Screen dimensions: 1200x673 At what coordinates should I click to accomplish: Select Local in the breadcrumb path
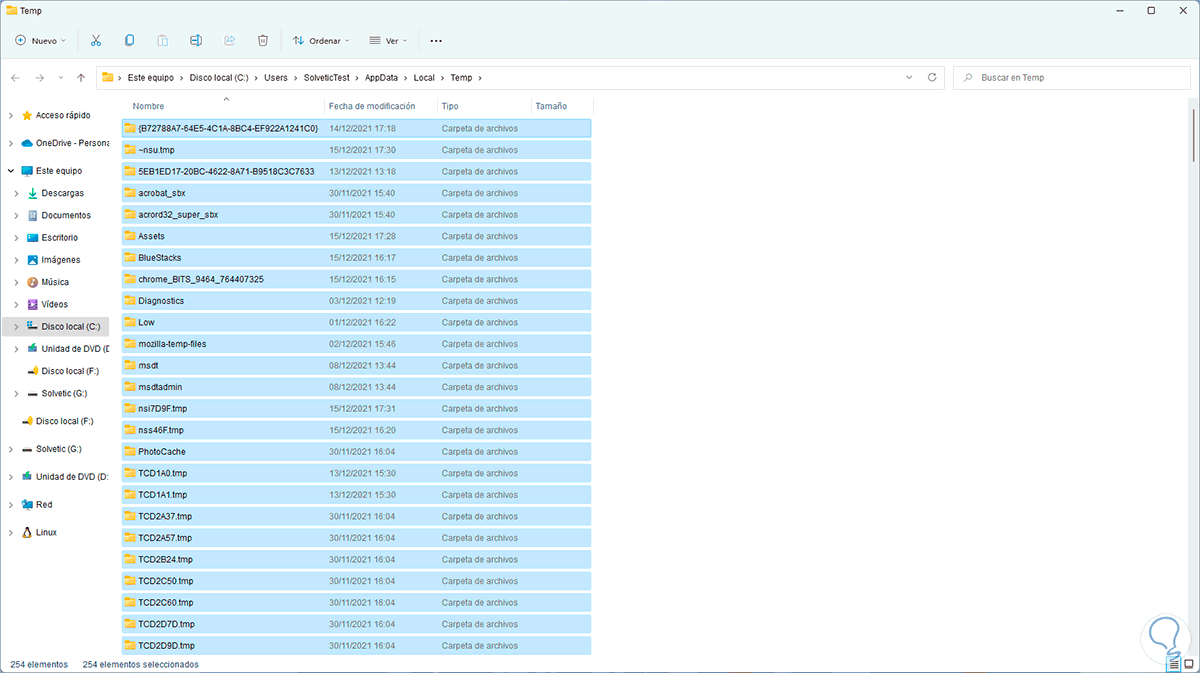pos(424,78)
